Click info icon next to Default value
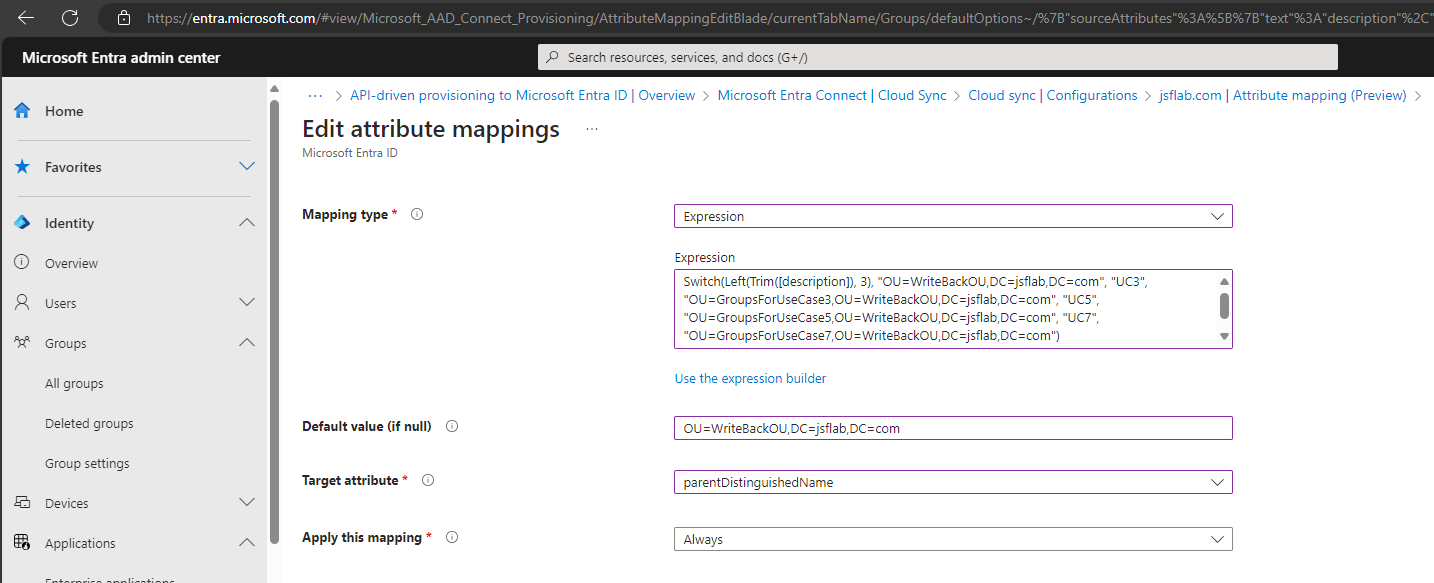Screen dimensions: 1434x583 point(451,426)
